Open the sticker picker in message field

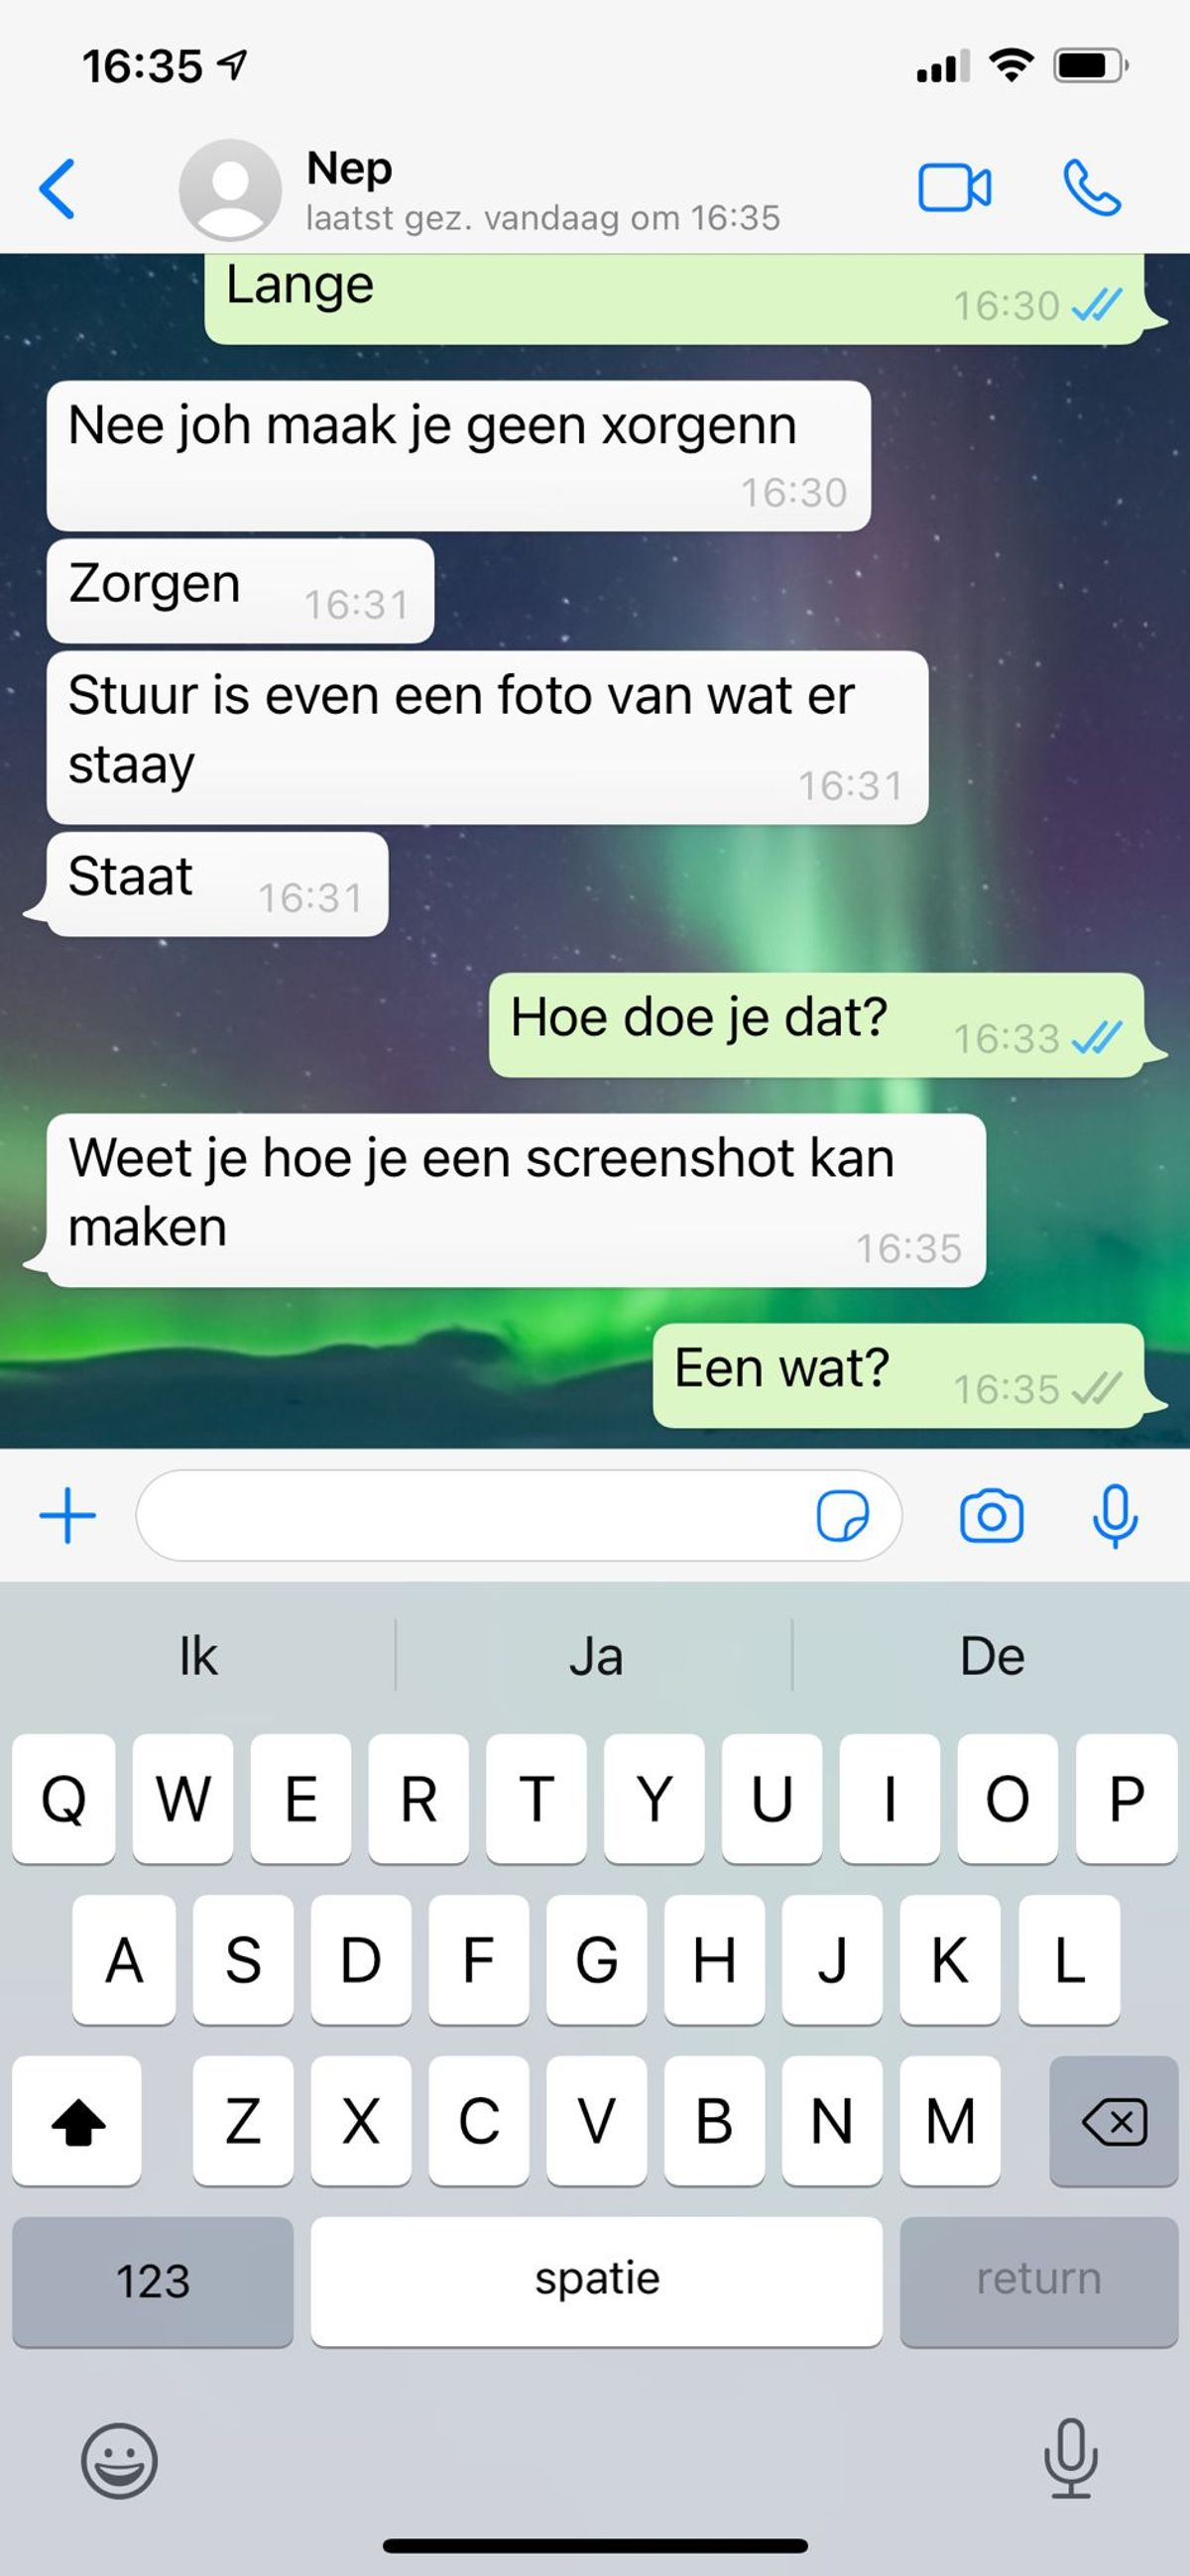coord(843,1516)
